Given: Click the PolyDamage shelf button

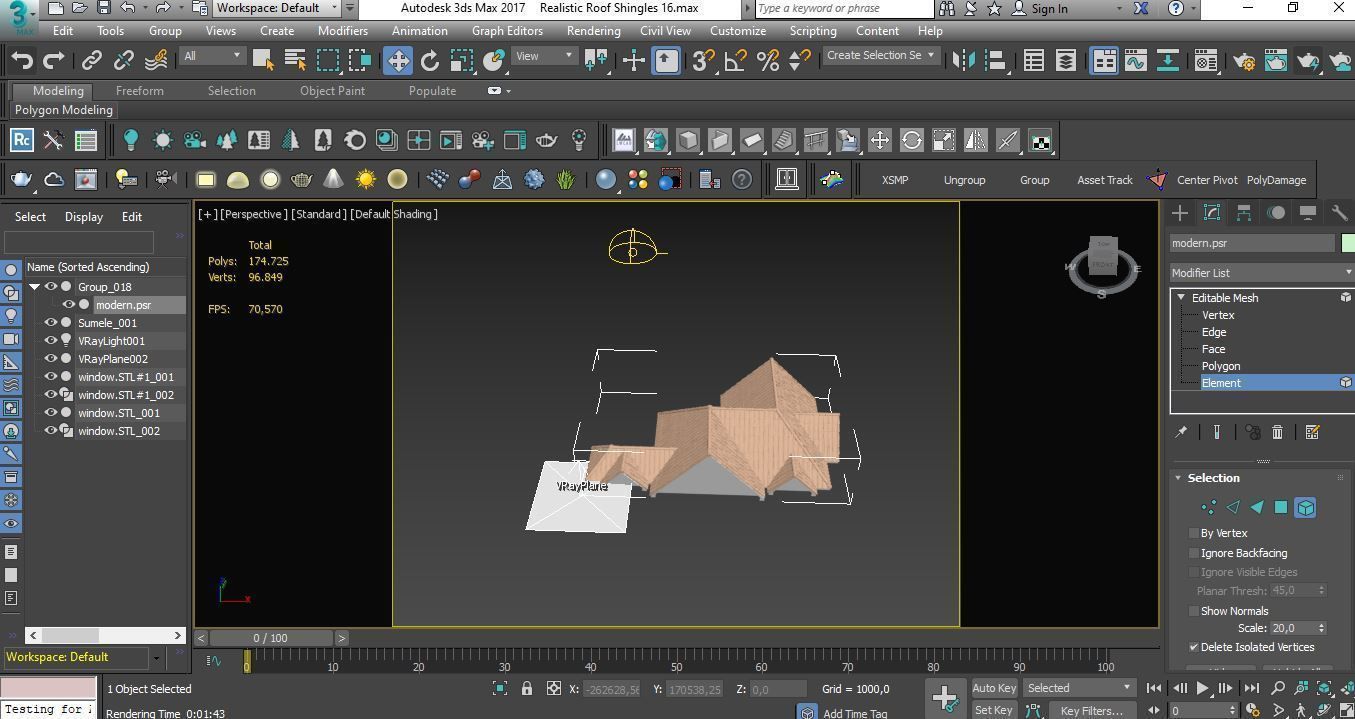Looking at the screenshot, I should point(1276,180).
